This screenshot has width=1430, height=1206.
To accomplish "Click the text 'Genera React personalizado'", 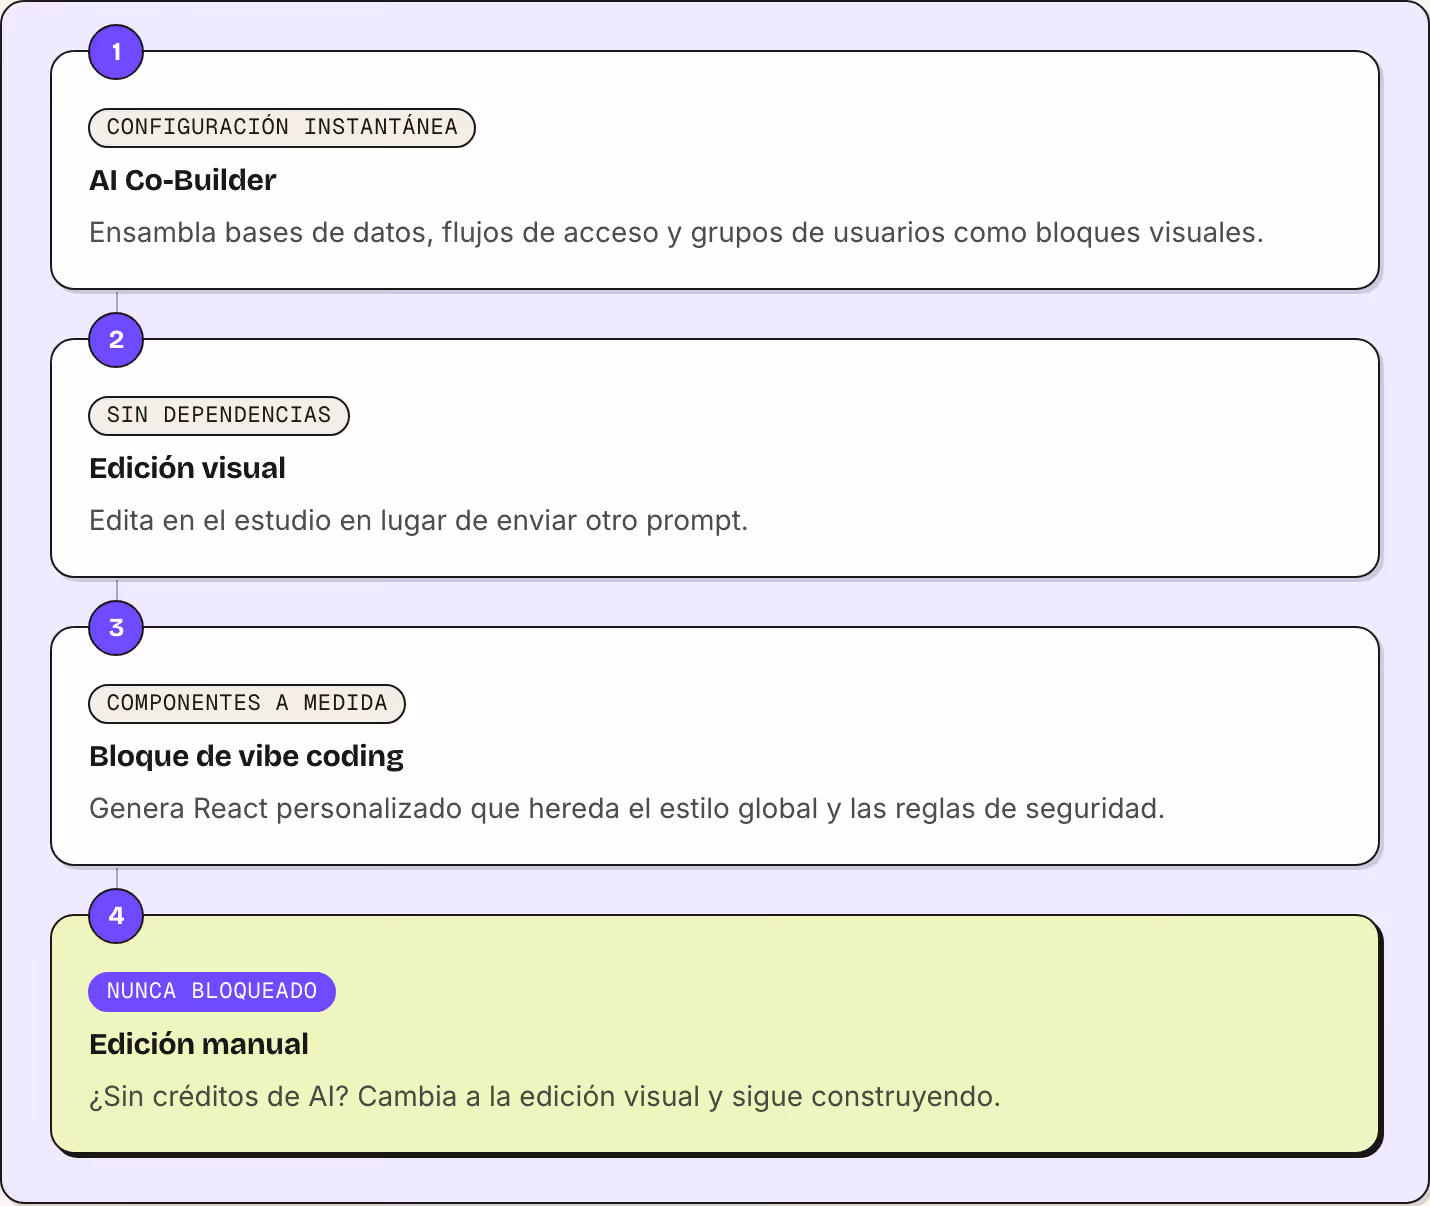I will click(276, 809).
